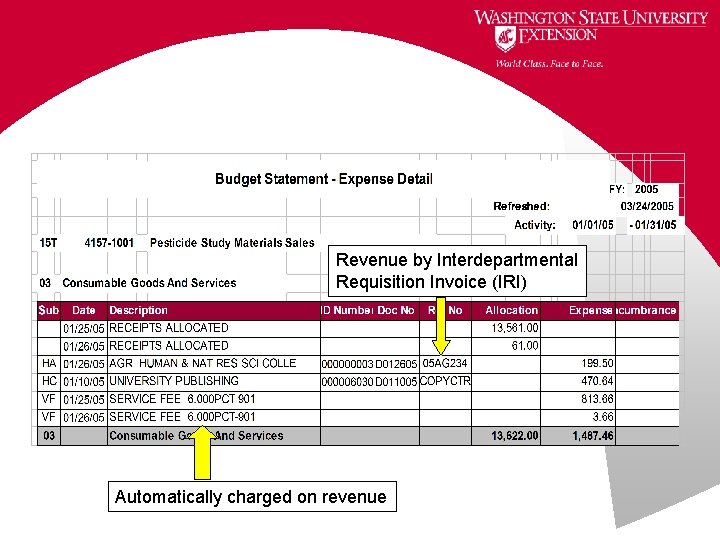This screenshot has width=720, height=540.
Task: Select the Activity start date 01/01/05
Action: (x=593, y=225)
